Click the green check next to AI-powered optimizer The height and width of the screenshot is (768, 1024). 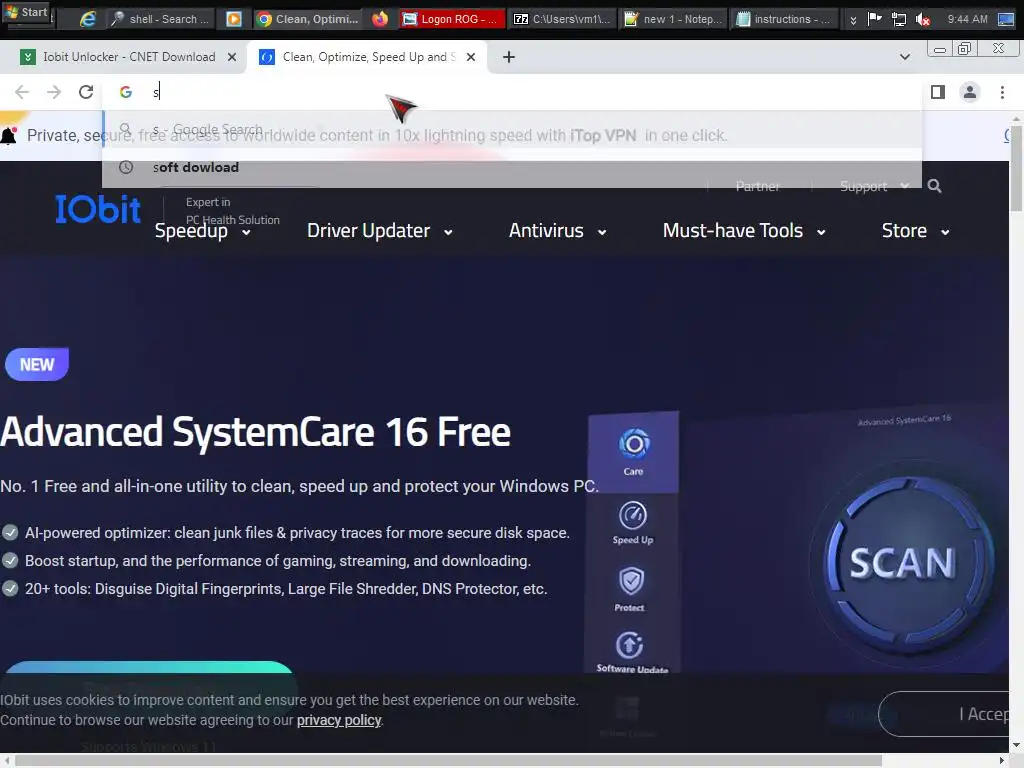10,533
